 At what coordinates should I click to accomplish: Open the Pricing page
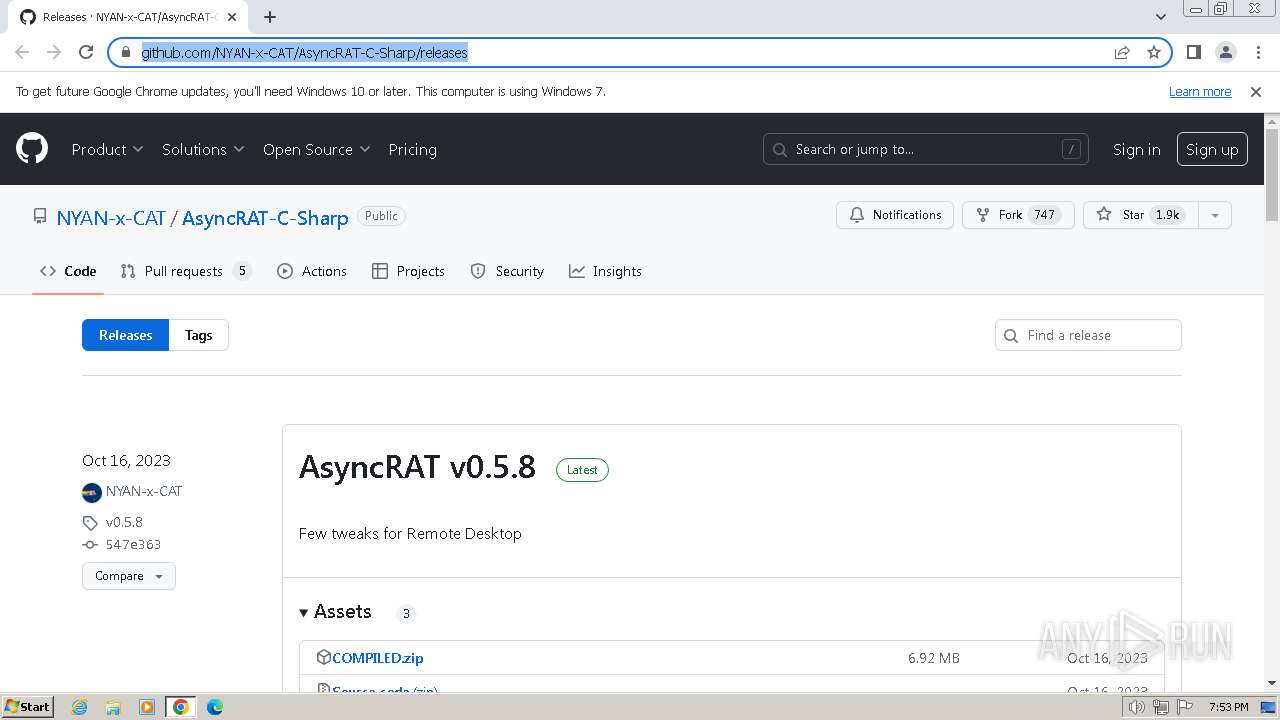click(412, 149)
